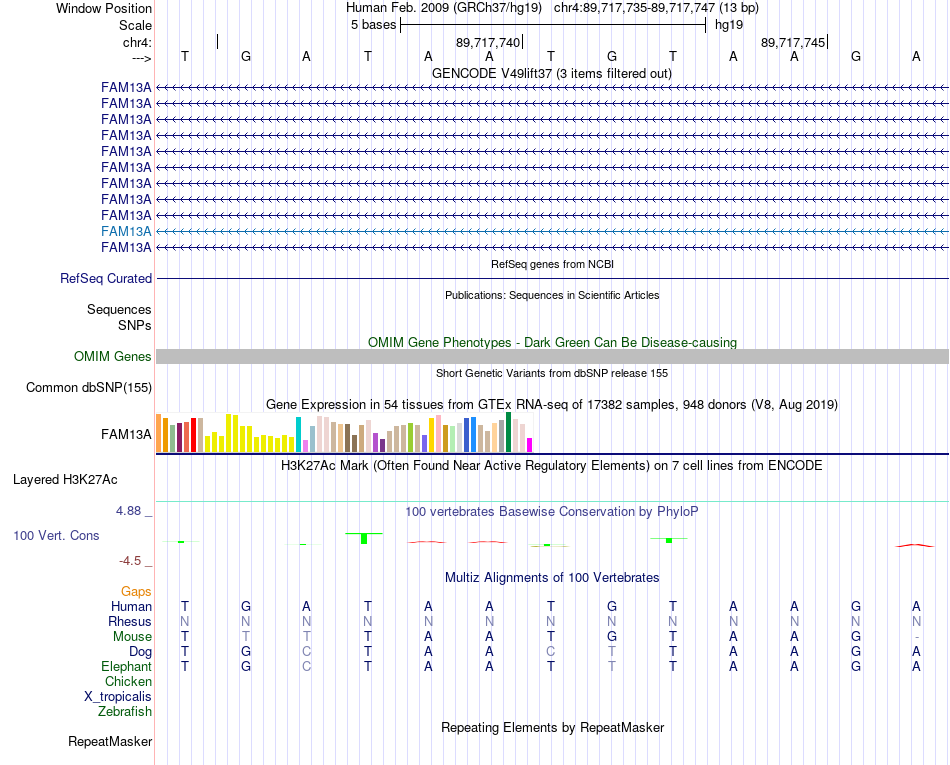Open the RefSeq Curated track label
The height and width of the screenshot is (765, 950).
[106, 279]
